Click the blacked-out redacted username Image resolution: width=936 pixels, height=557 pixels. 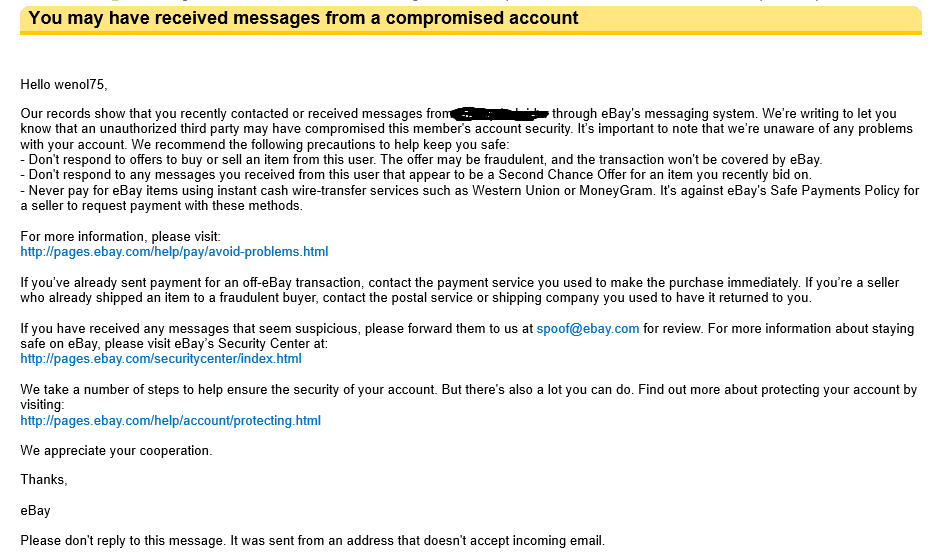500,113
